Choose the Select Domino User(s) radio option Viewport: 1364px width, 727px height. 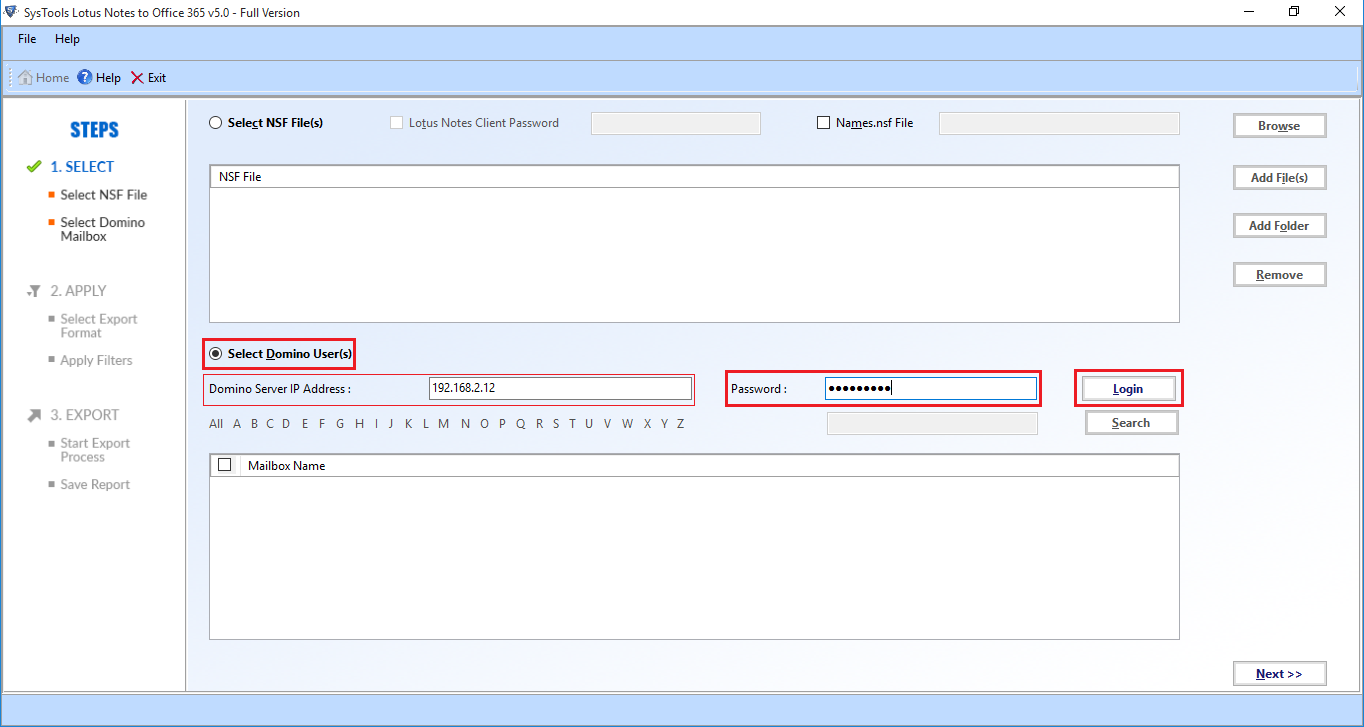(216, 354)
